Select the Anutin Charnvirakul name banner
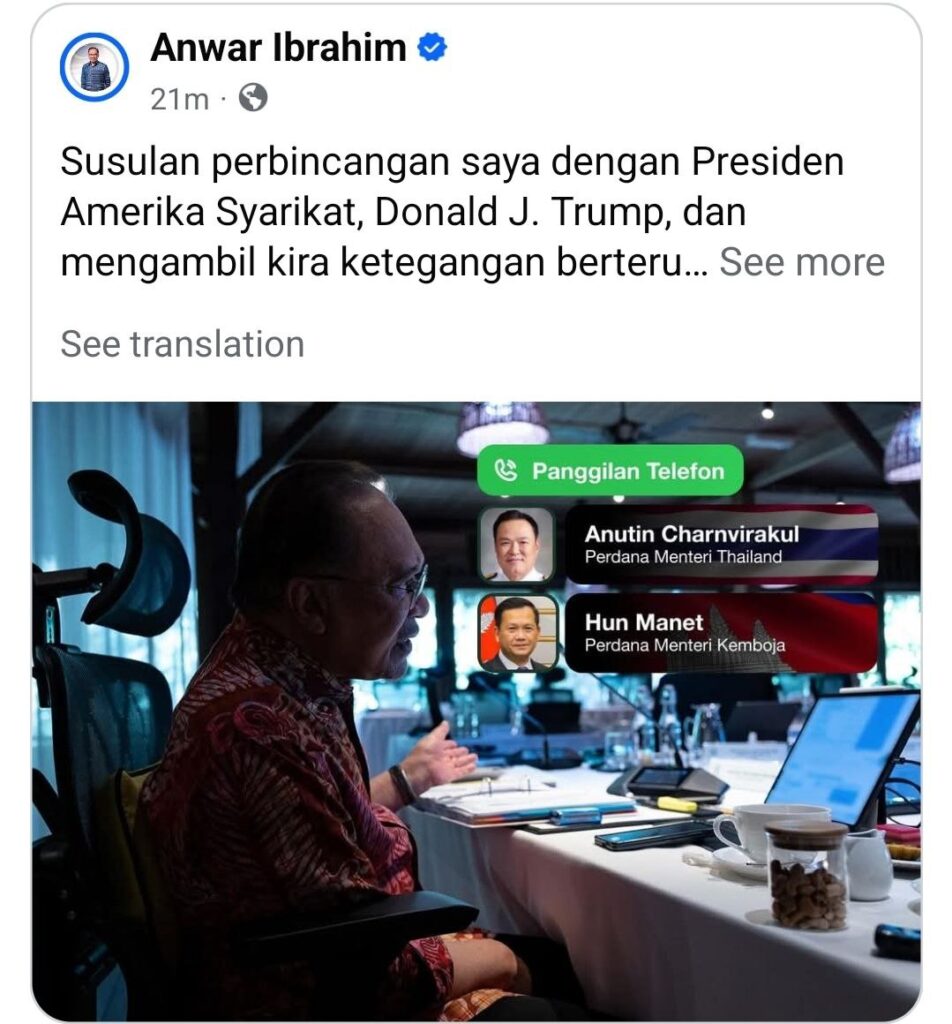Screen dimensions: 952x1024 click(721, 544)
